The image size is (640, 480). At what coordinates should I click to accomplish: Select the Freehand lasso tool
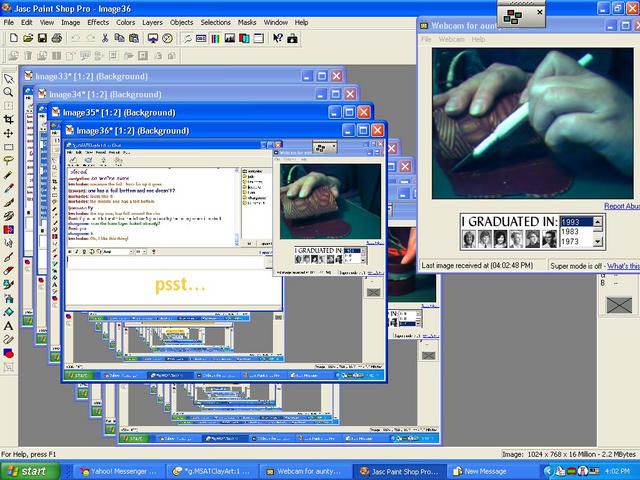[x=9, y=161]
